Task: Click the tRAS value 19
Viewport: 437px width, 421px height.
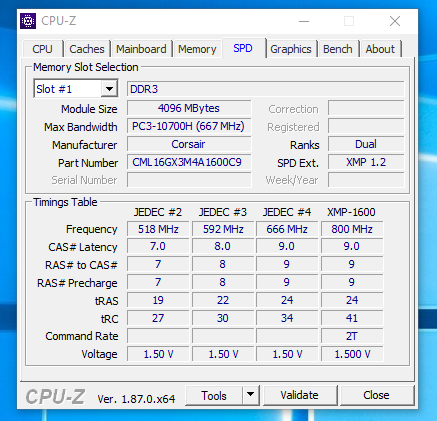Action: tap(158, 300)
